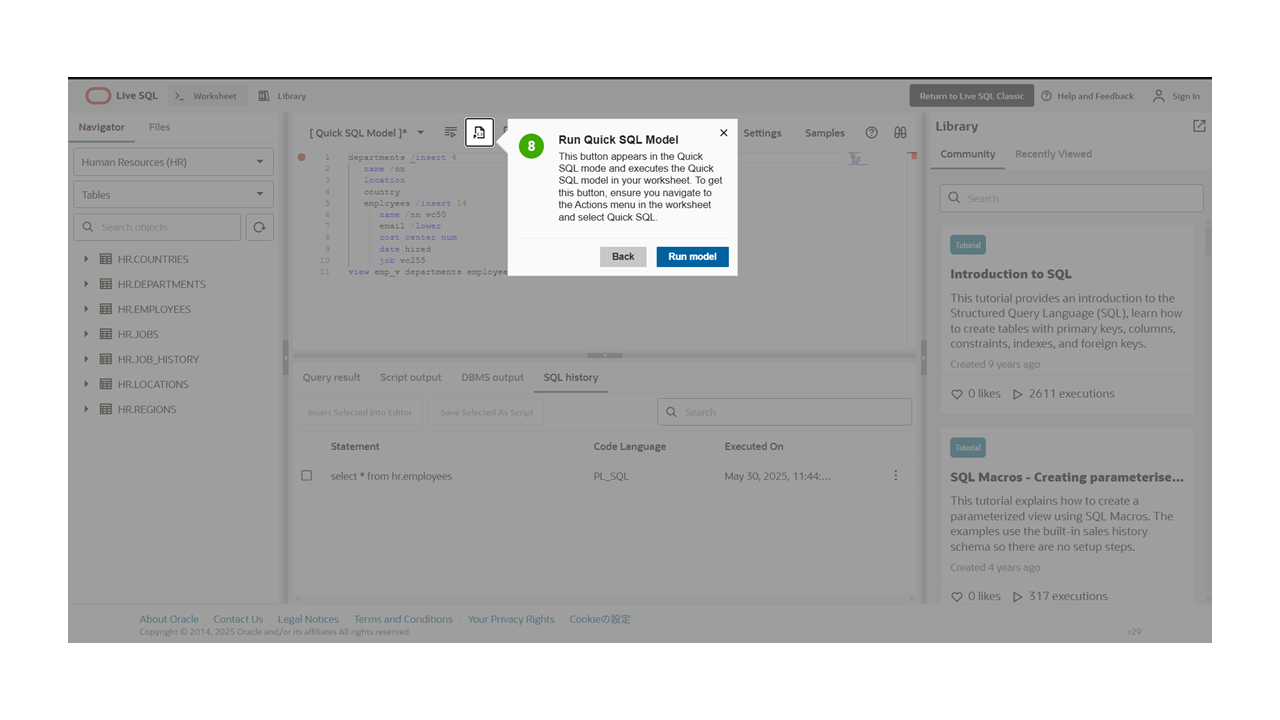The height and width of the screenshot is (720, 1280).
Task: Open the row actions menu for the executed statement
Action: pyautogui.click(x=896, y=475)
